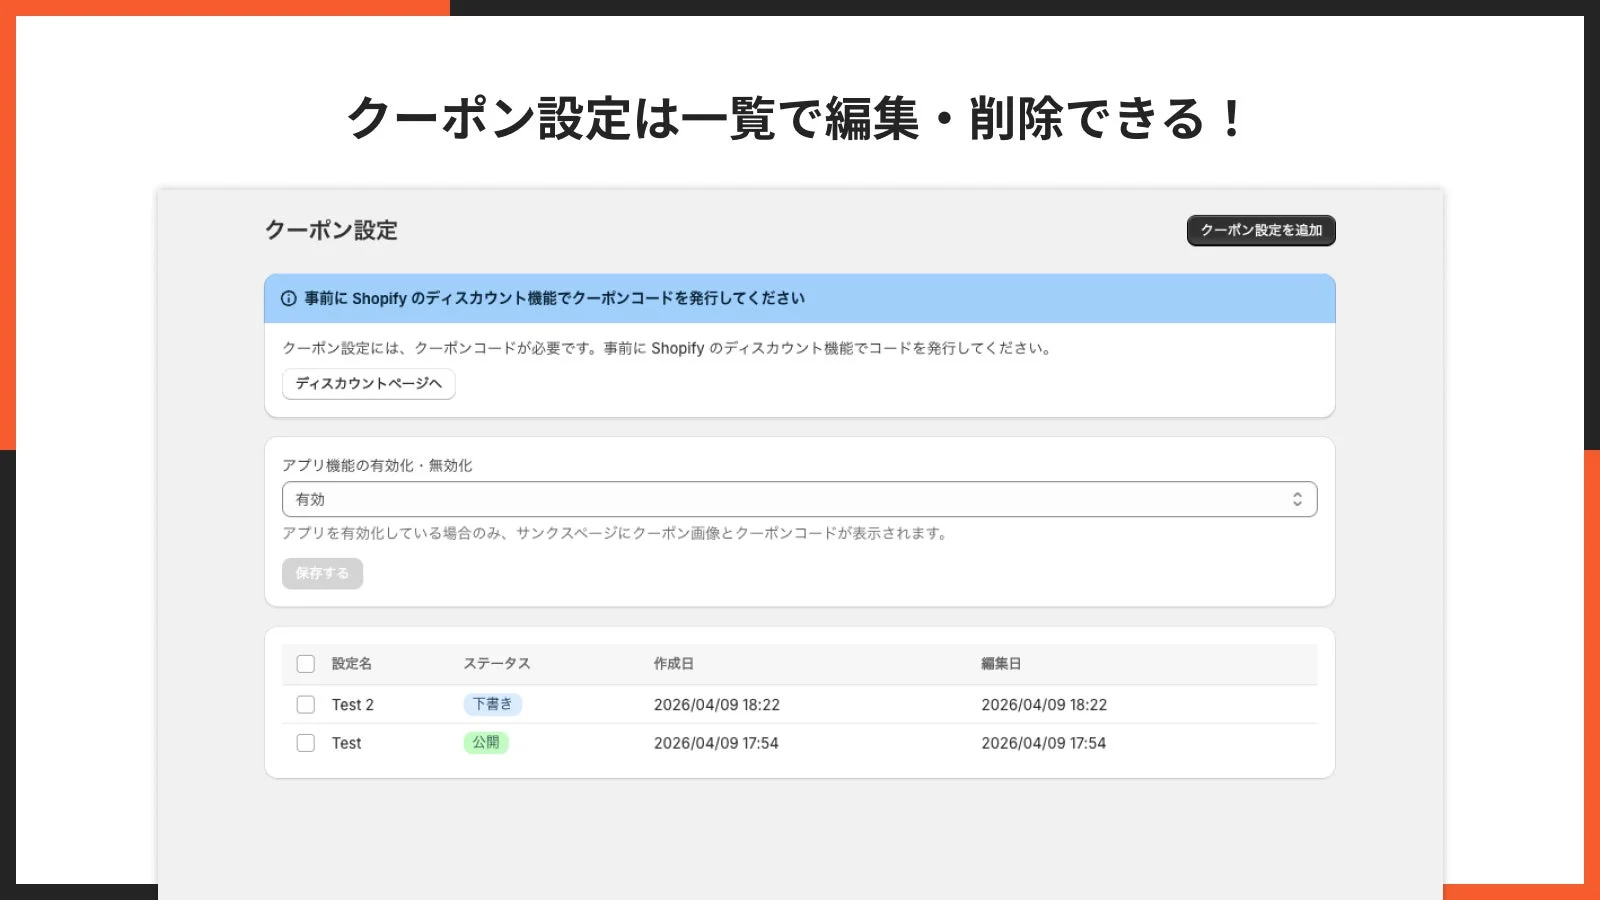
Task: Open the アプリ機能の有効化・無効化 dropdown showing 有効
Action: [799, 499]
